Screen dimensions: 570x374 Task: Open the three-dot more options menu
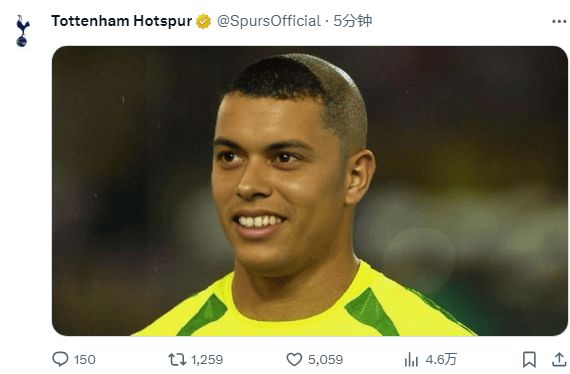tap(559, 22)
